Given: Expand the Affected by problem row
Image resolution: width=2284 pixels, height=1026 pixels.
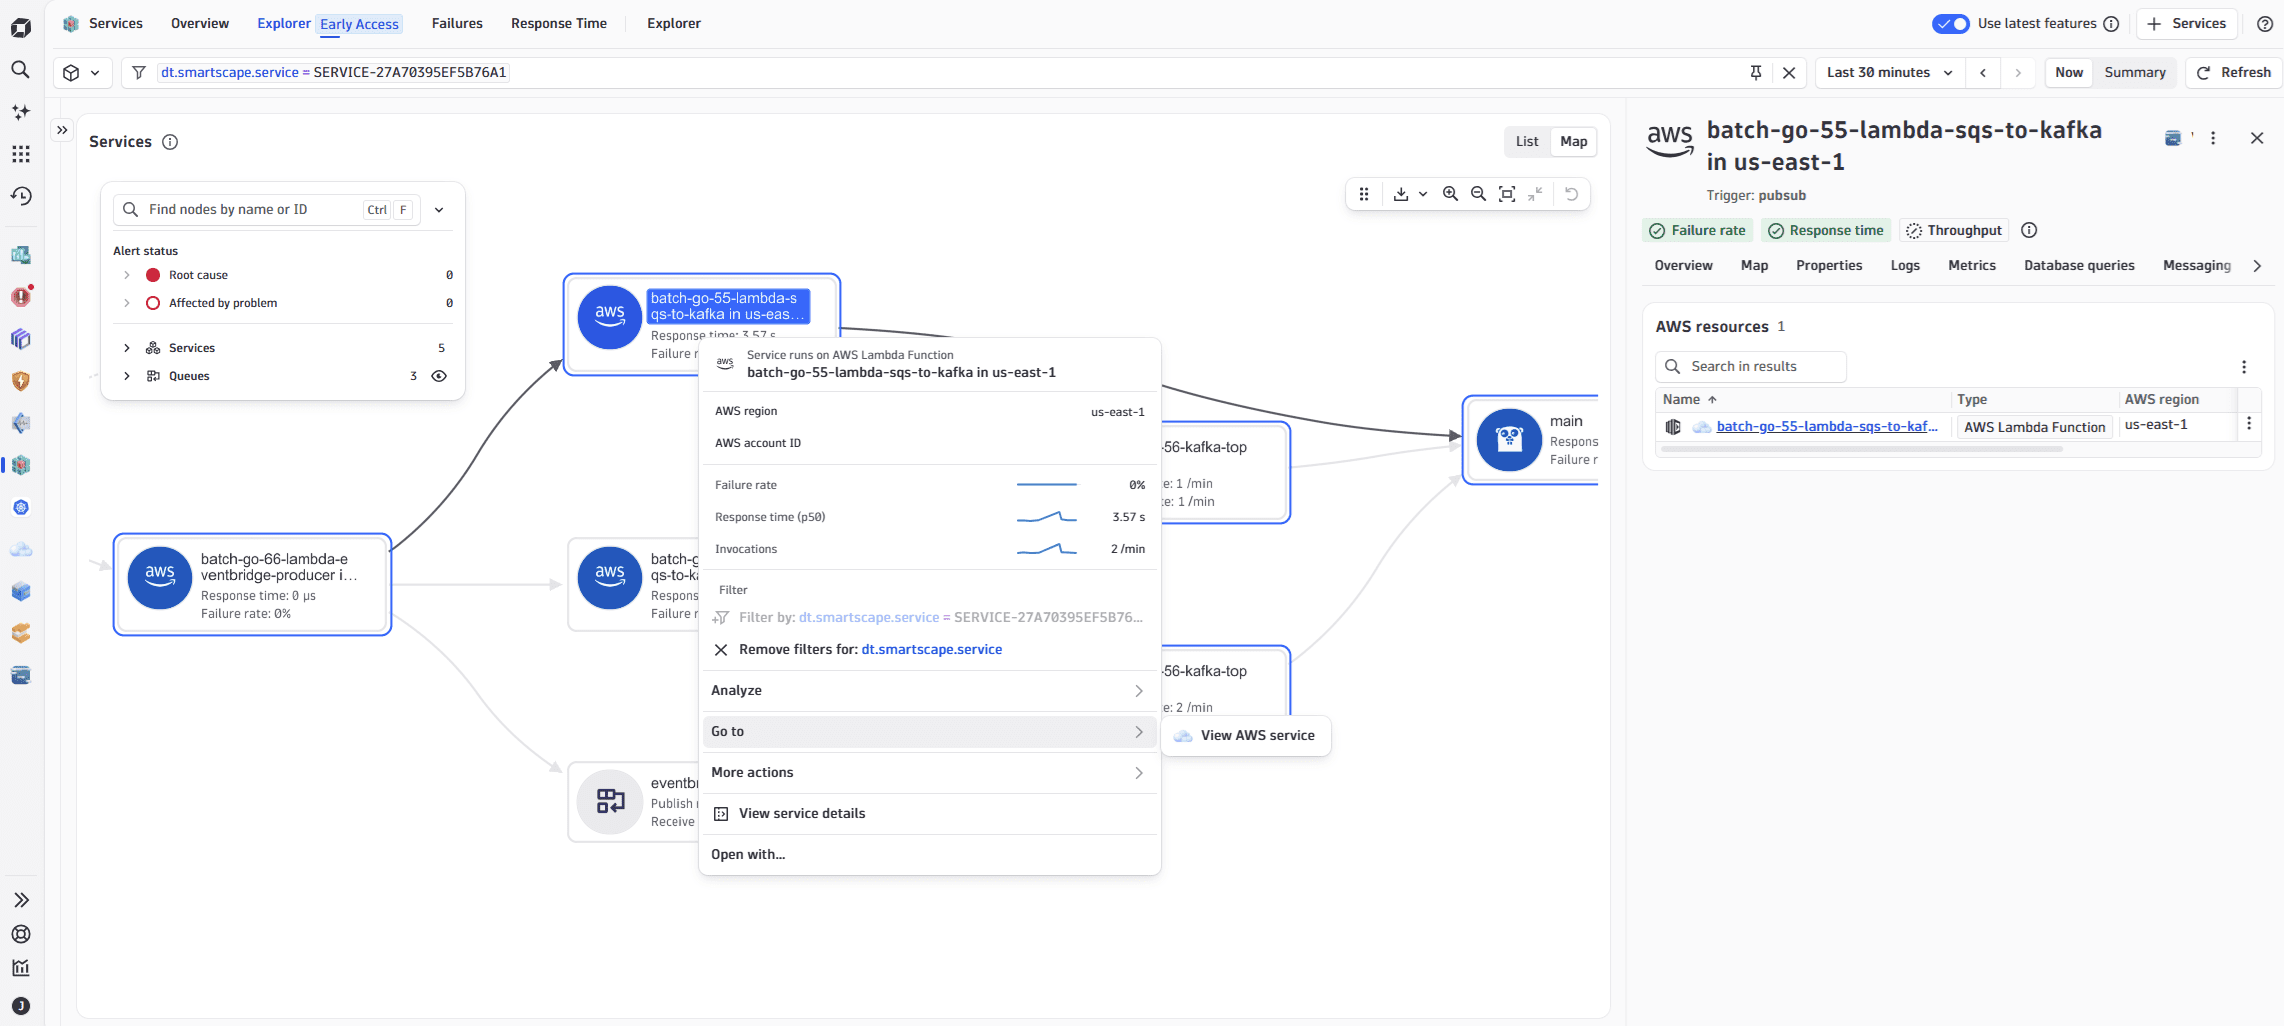Looking at the screenshot, I should [127, 303].
